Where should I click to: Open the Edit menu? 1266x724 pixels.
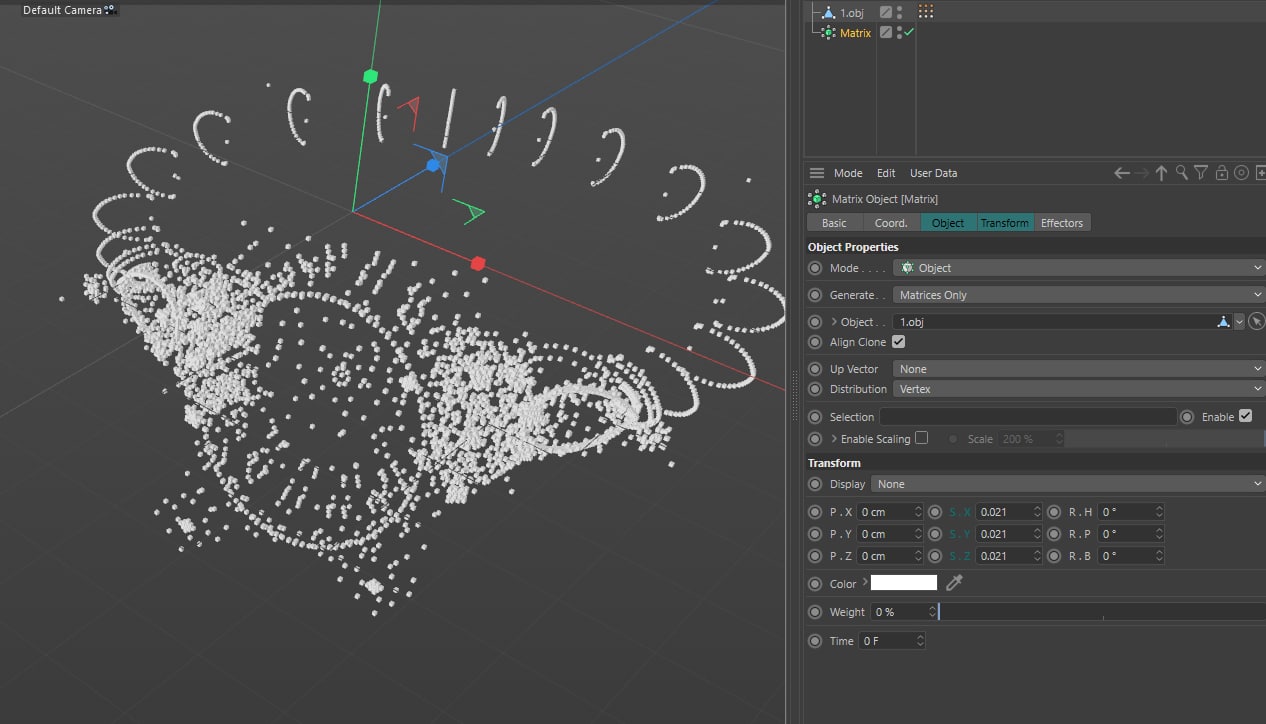886,173
